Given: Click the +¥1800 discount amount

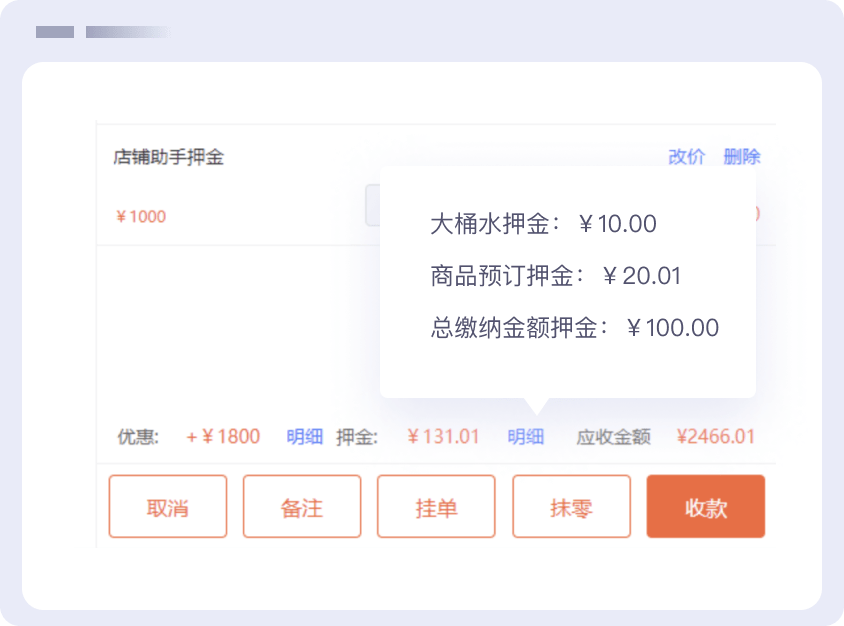Looking at the screenshot, I should pos(223,436).
